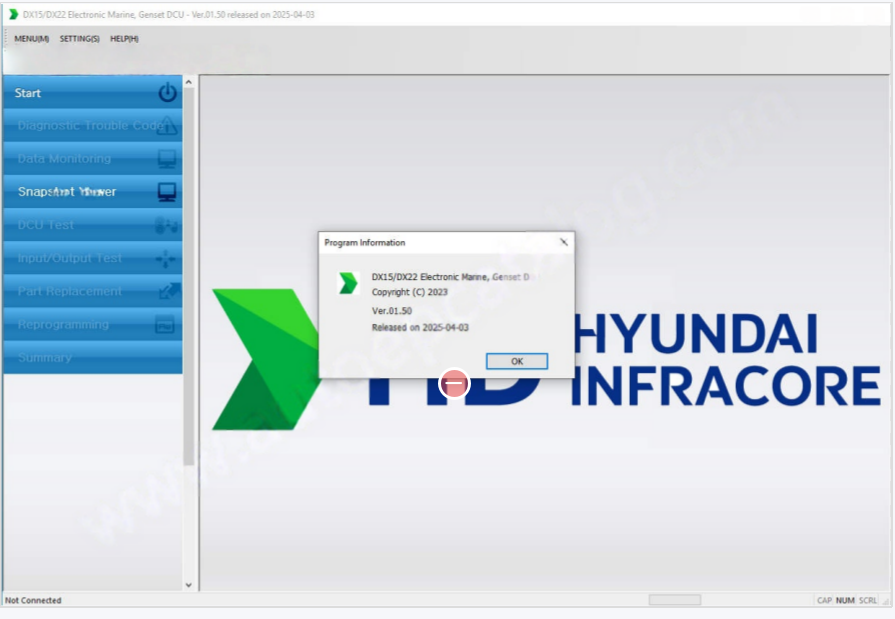This screenshot has height=619, width=895.
Task: Close the Program Information dialog
Action: tap(563, 242)
